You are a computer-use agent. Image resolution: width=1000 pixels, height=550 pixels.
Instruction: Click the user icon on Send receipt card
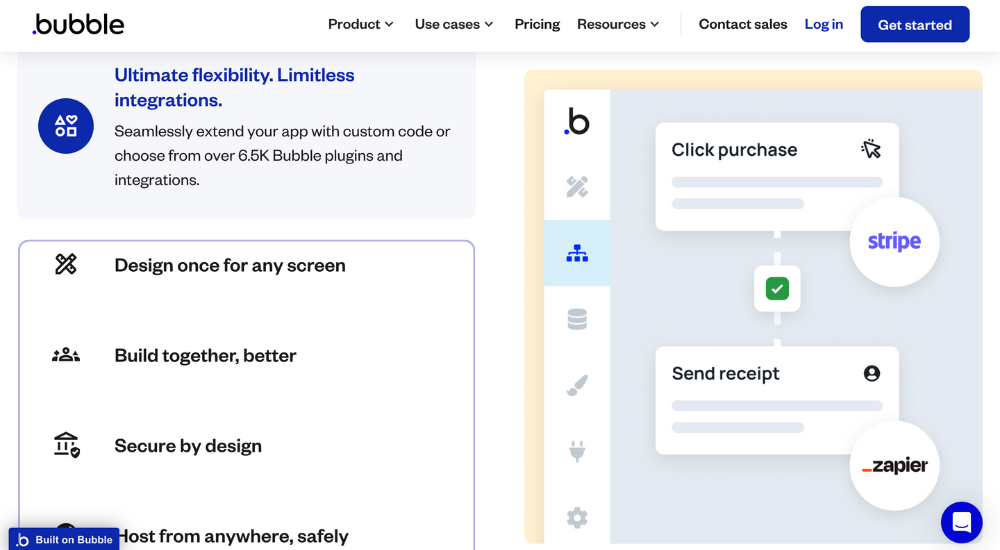(872, 373)
